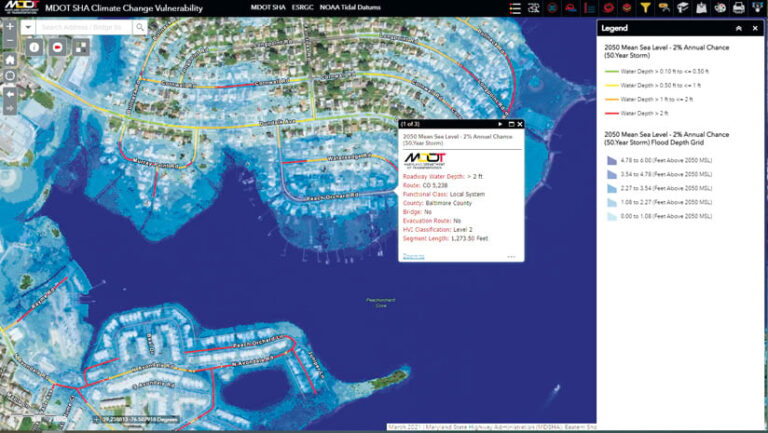768x433 pixels.
Task: Click the red oval ring header icon
Action: [608, 8]
